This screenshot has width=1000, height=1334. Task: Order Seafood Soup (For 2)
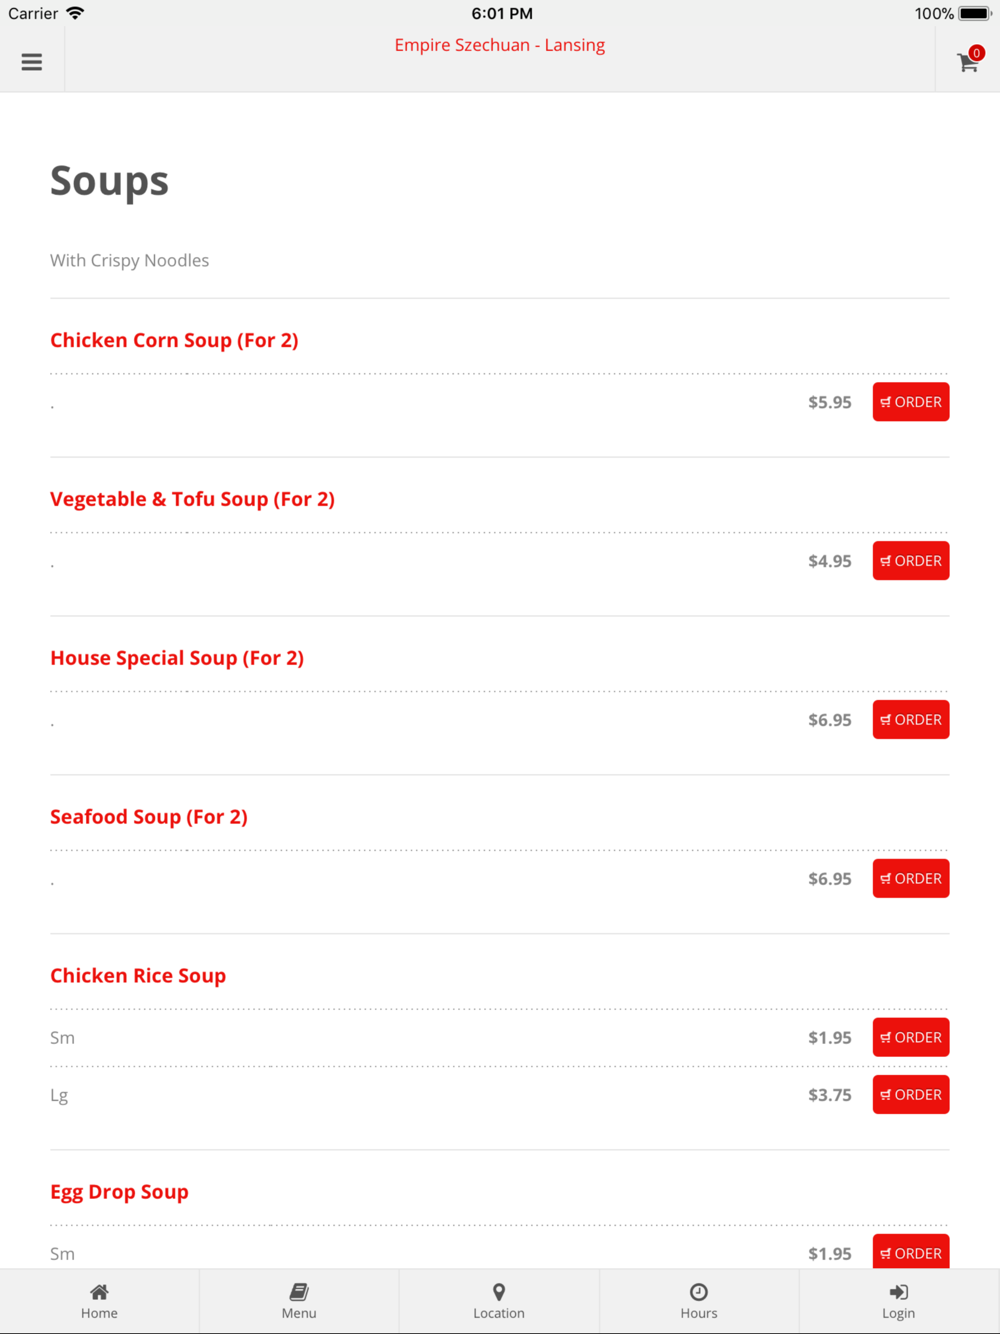(x=911, y=879)
